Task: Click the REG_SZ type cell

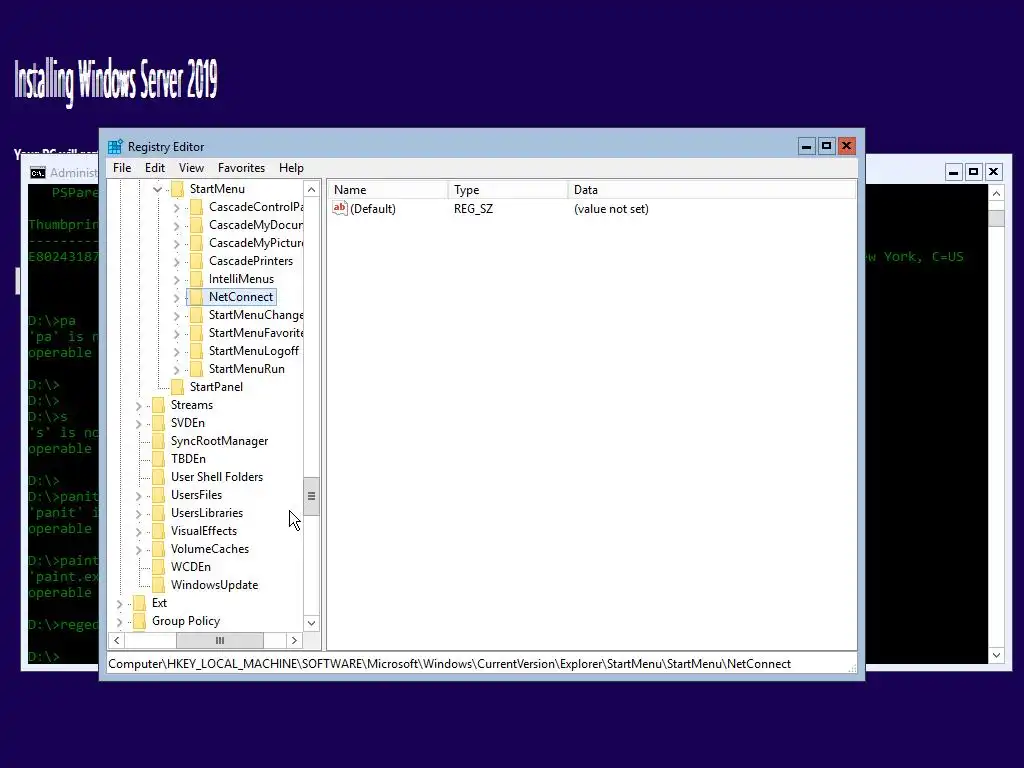Action: (x=473, y=209)
